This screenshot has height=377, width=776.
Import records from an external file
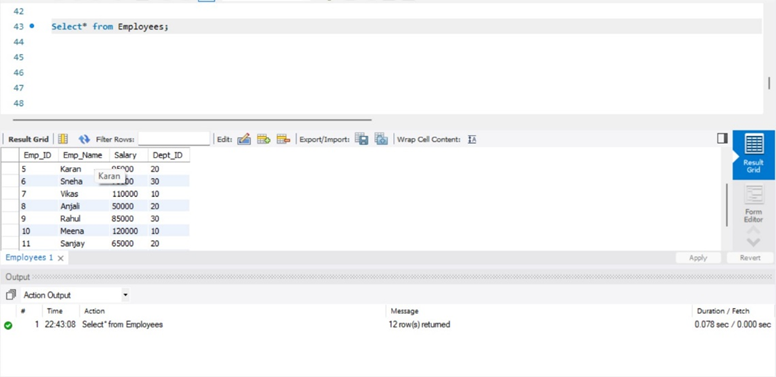coord(381,140)
